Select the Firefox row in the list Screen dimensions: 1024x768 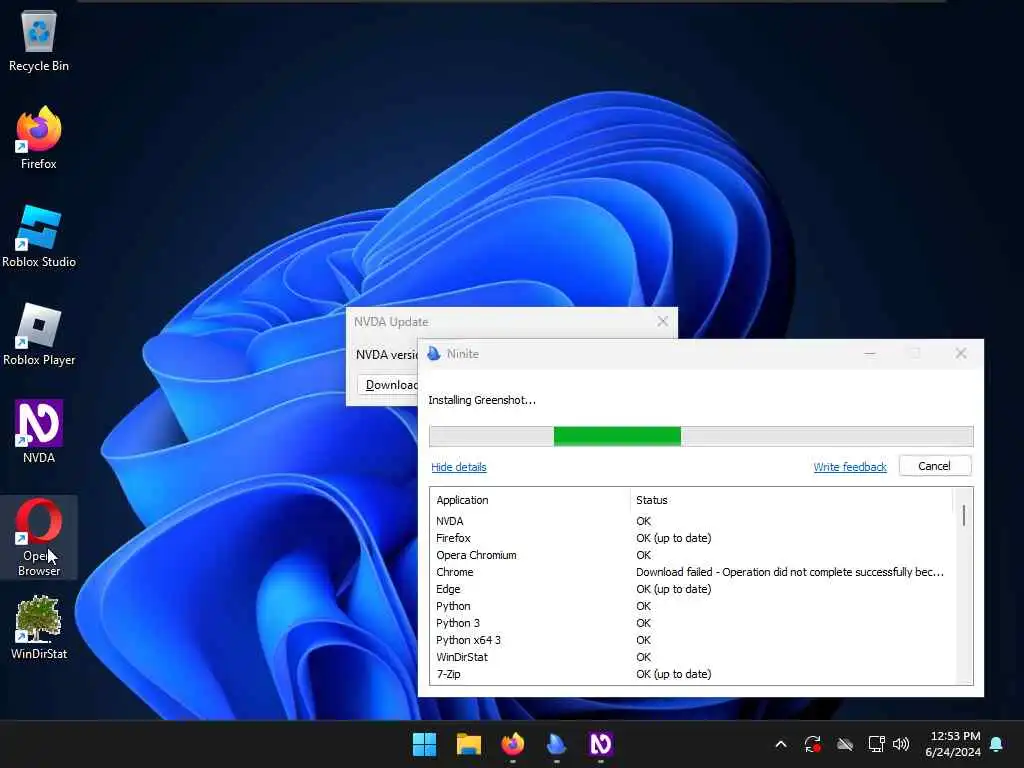(x=691, y=538)
